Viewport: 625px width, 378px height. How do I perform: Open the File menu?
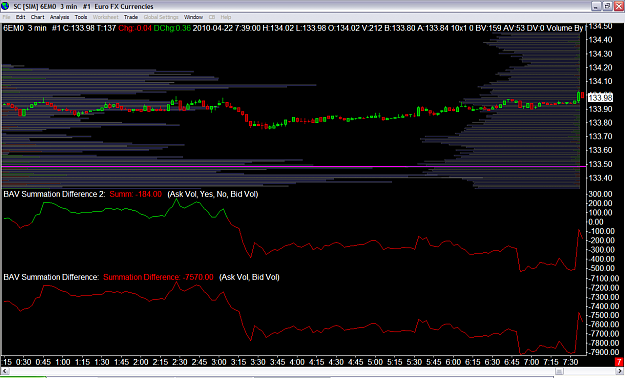coord(6,17)
